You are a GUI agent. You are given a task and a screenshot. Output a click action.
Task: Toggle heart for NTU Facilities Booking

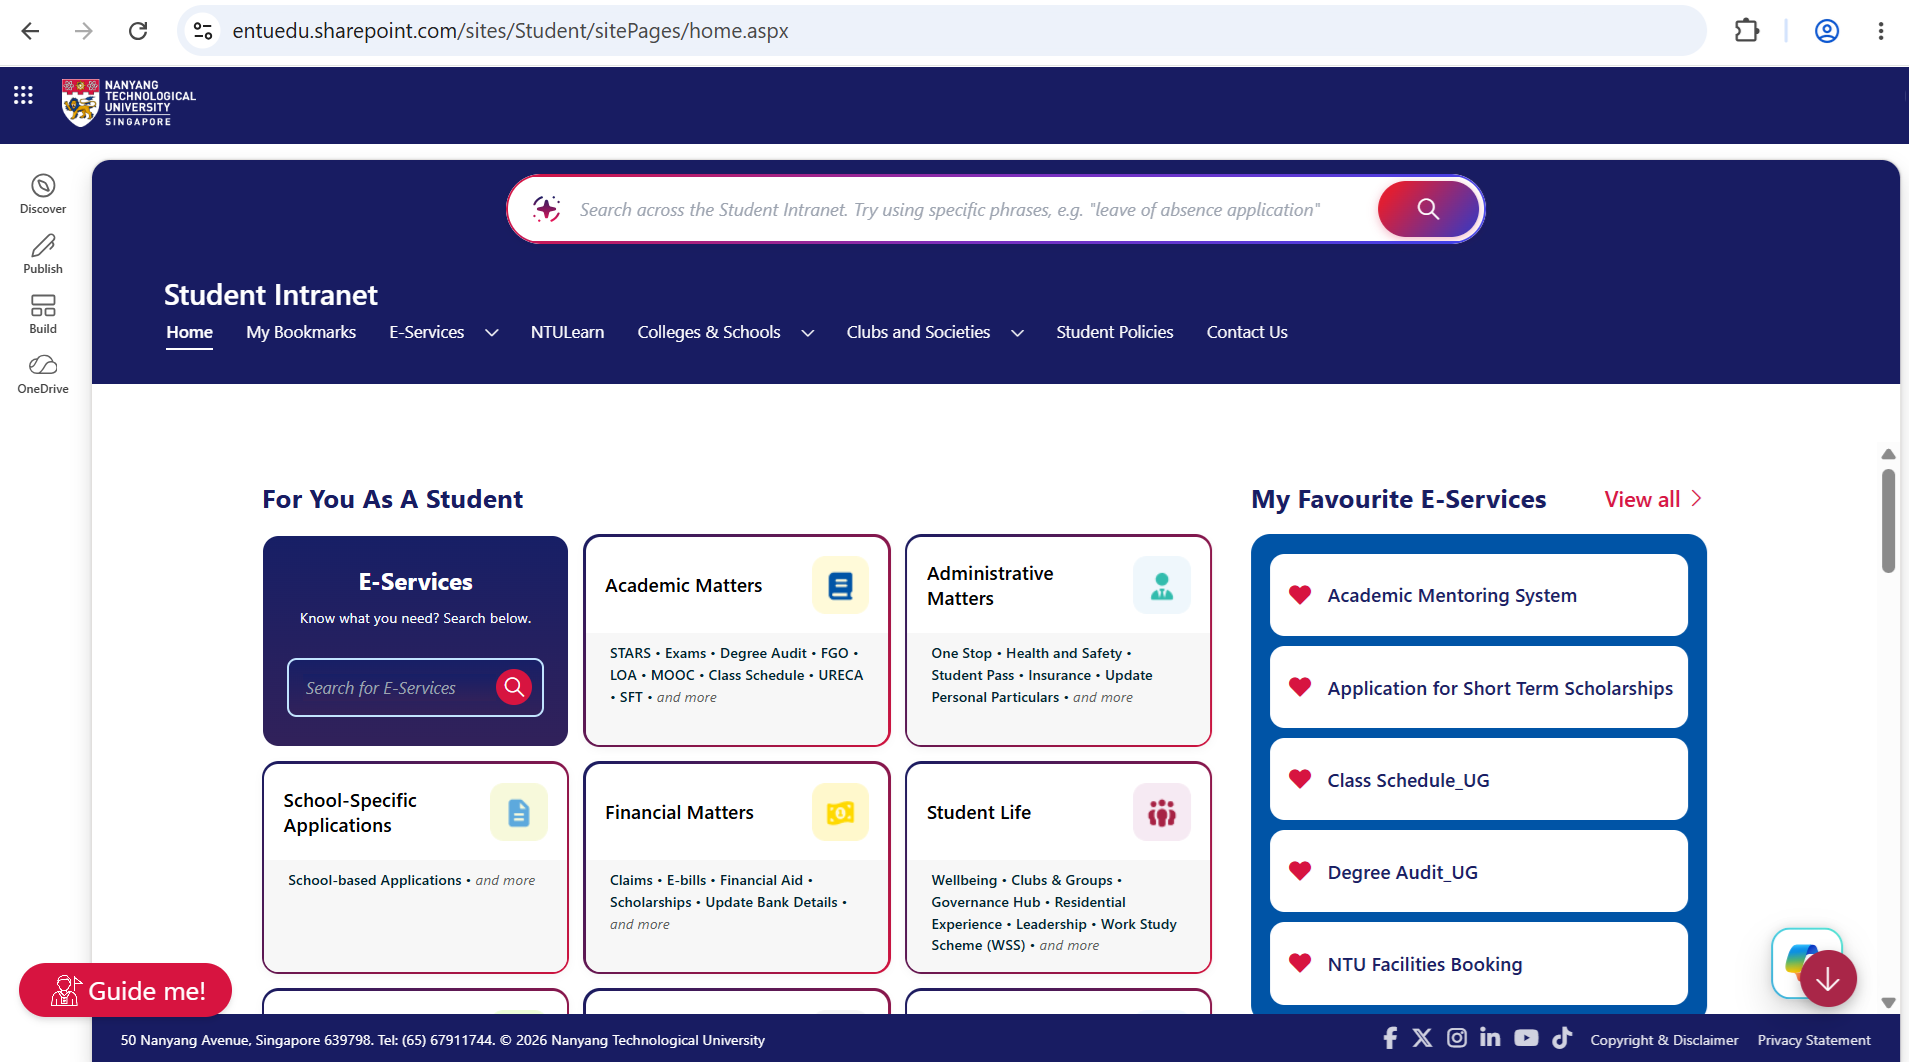coord(1300,962)
